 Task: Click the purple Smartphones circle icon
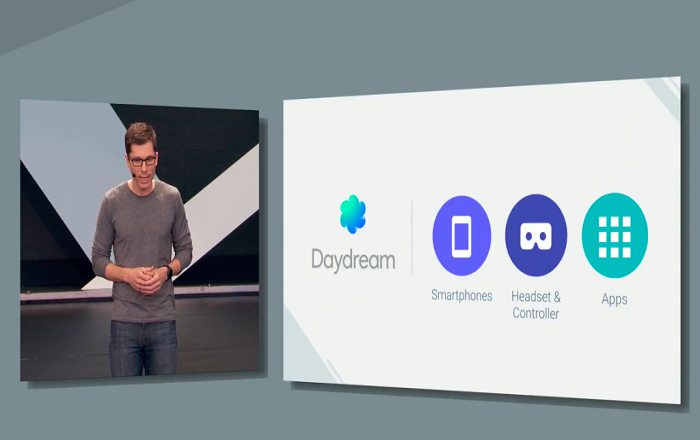coord(462,235)
